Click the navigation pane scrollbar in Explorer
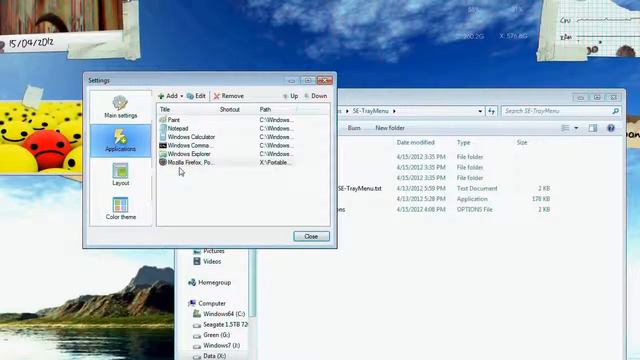Image resolution: width=640 pixels, height=360 pixels. click(253, 284)
